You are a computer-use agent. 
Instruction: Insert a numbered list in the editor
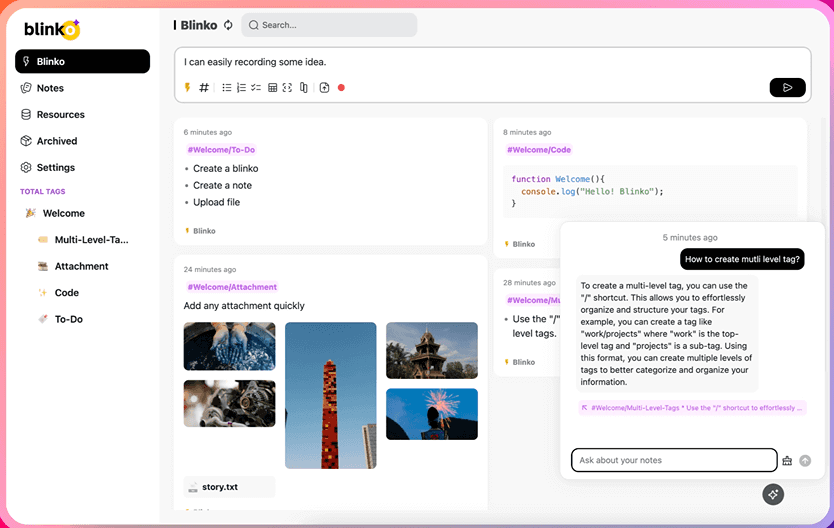(241, 88)
